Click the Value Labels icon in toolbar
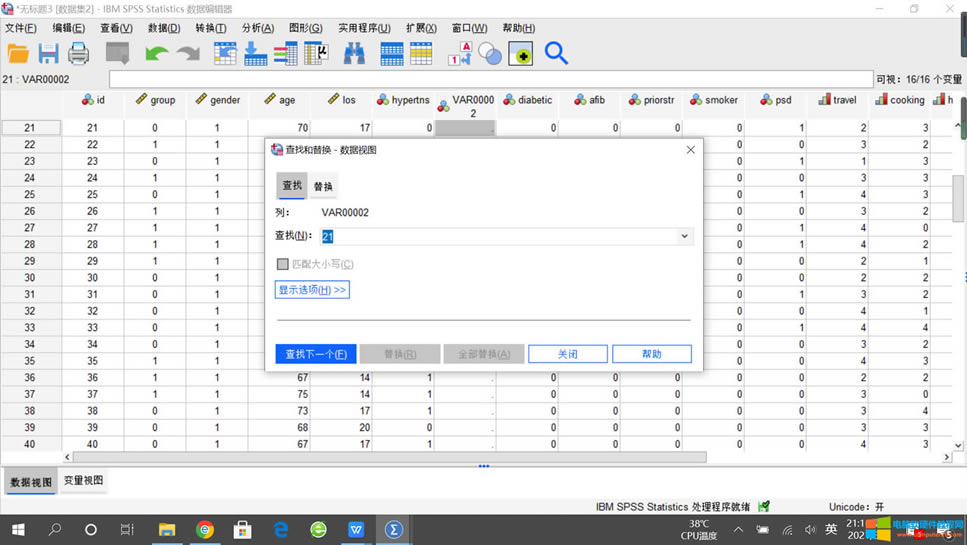967x545 pixels. pyautogui.click(x=461, y=53)
